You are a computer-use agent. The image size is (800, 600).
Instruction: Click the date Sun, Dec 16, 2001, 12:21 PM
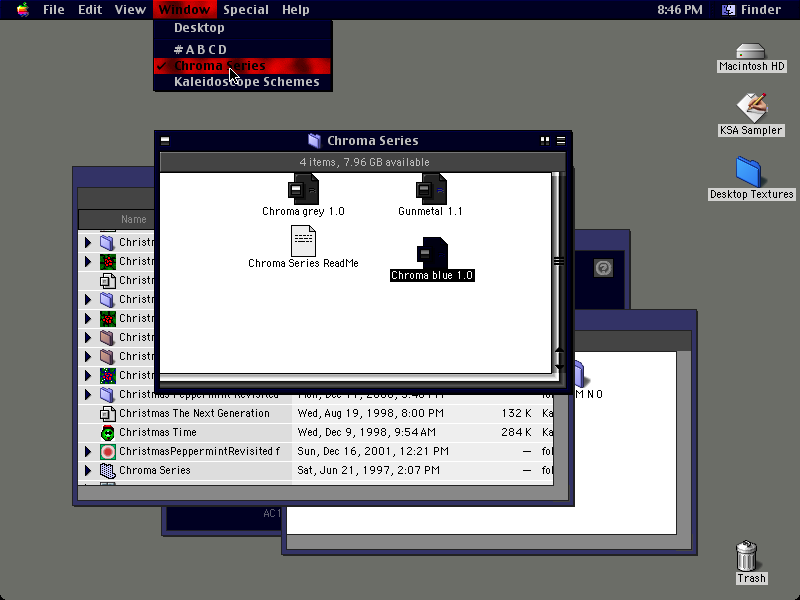373,452
